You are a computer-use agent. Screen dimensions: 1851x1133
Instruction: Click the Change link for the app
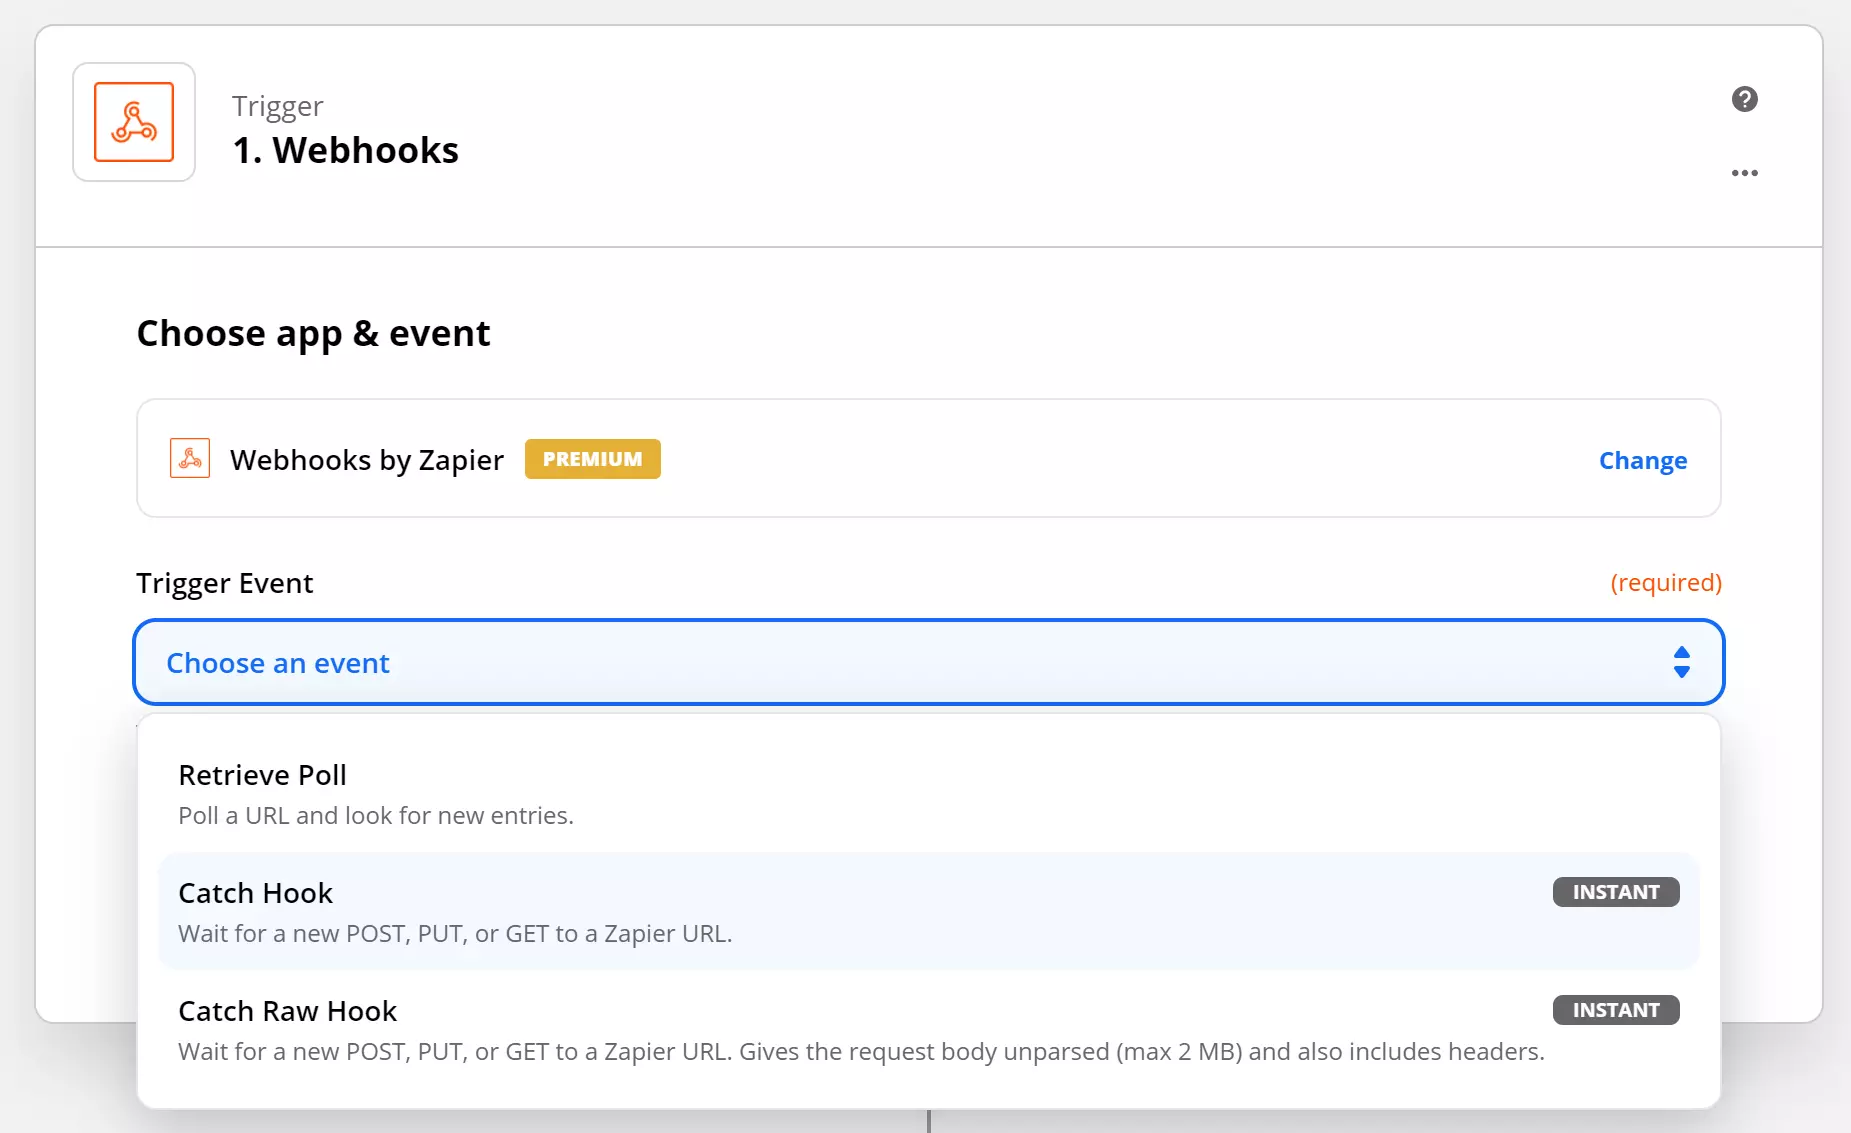(1642, 460)
